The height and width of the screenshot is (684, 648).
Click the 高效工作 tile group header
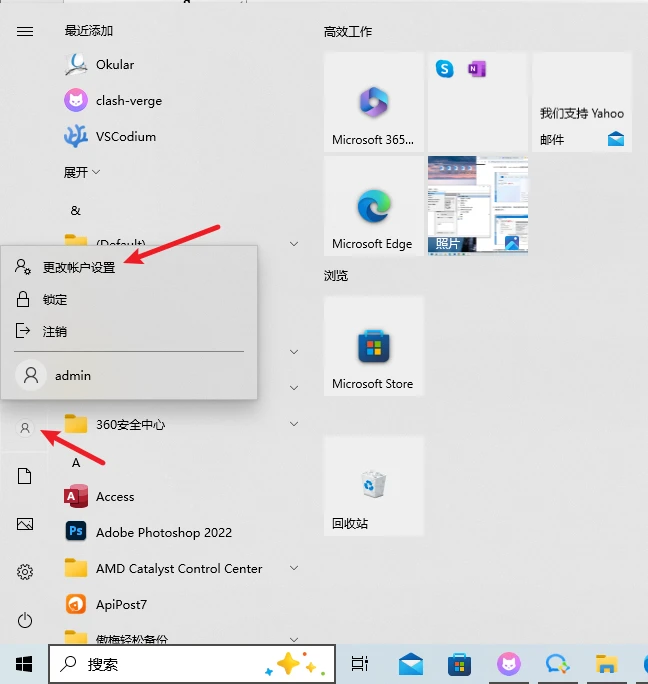(x=348, y=32)
